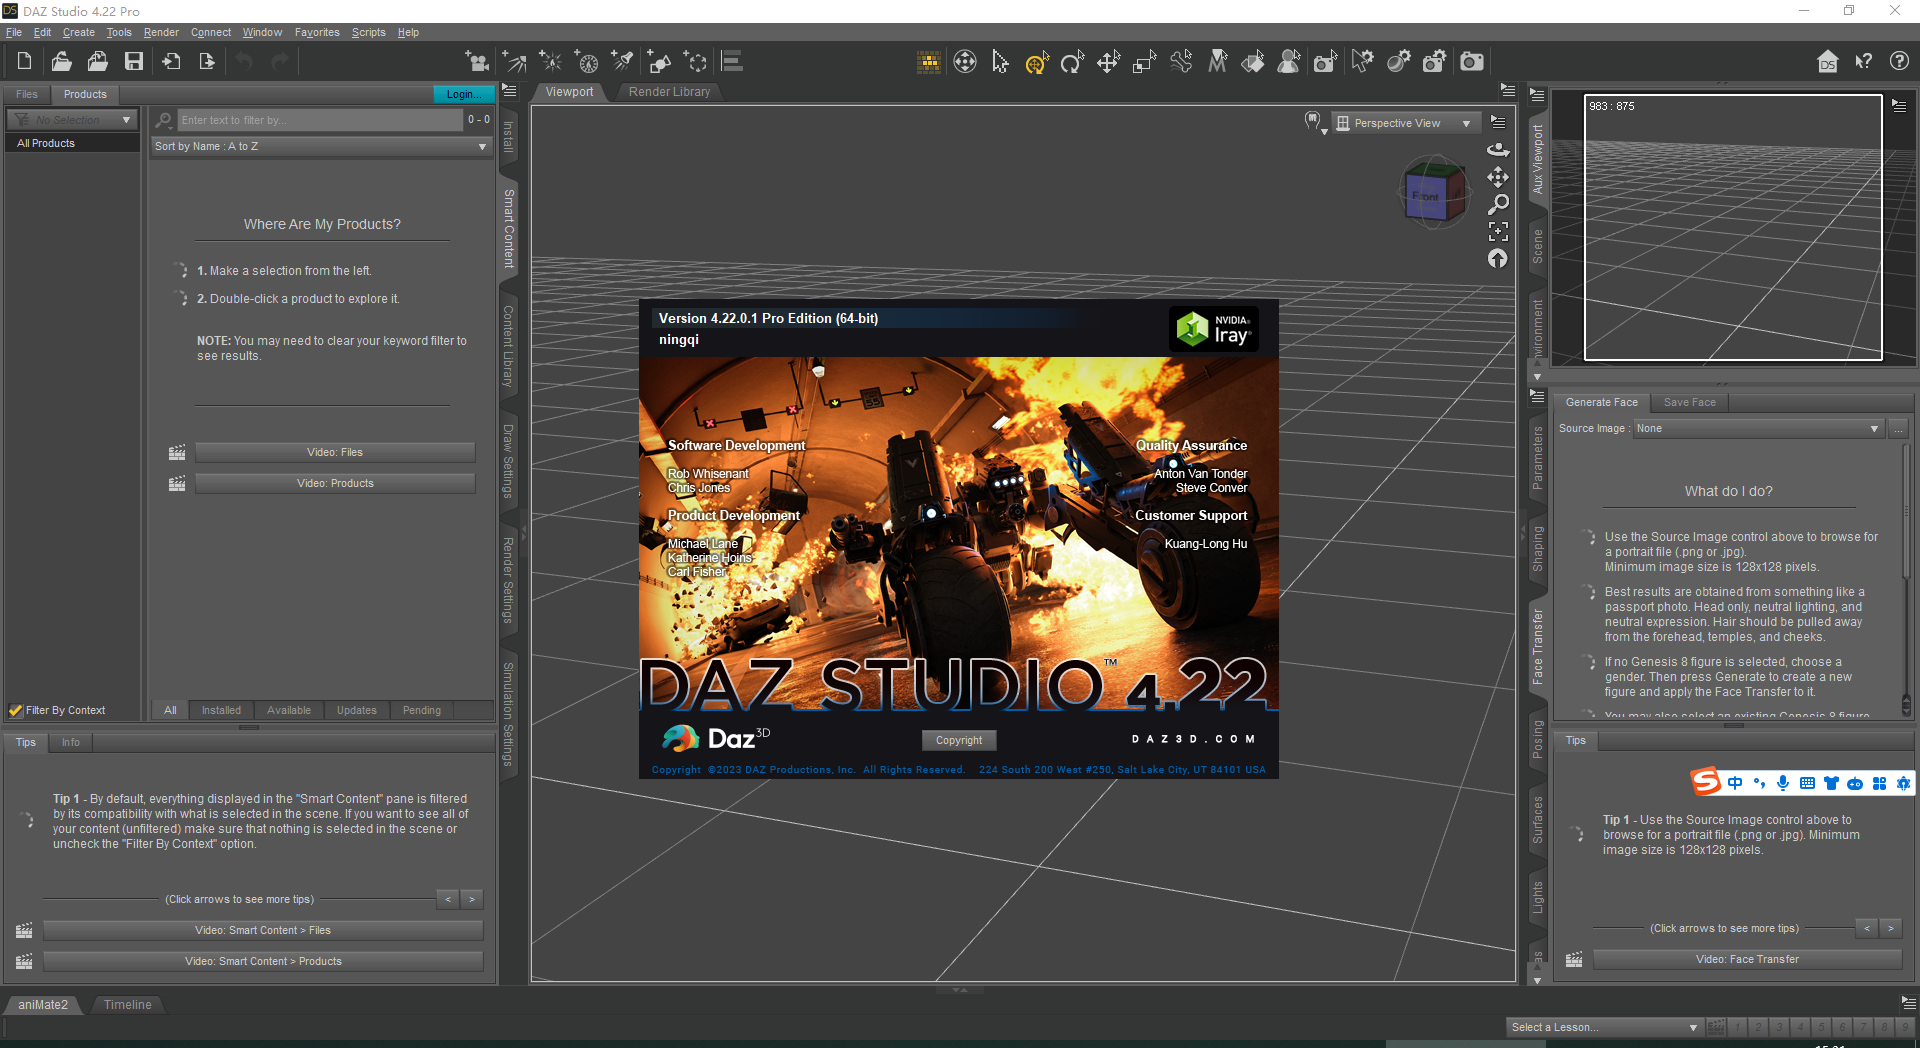Open the Help question mark icon
This screenshot has height=1048, width=1920.
click(1899, 61)
